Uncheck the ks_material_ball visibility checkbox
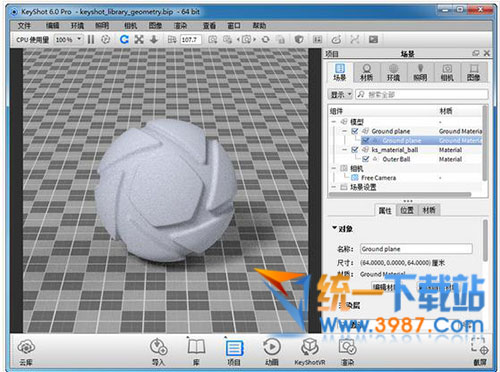Screen dimensions: 500x372 point(355,150)
